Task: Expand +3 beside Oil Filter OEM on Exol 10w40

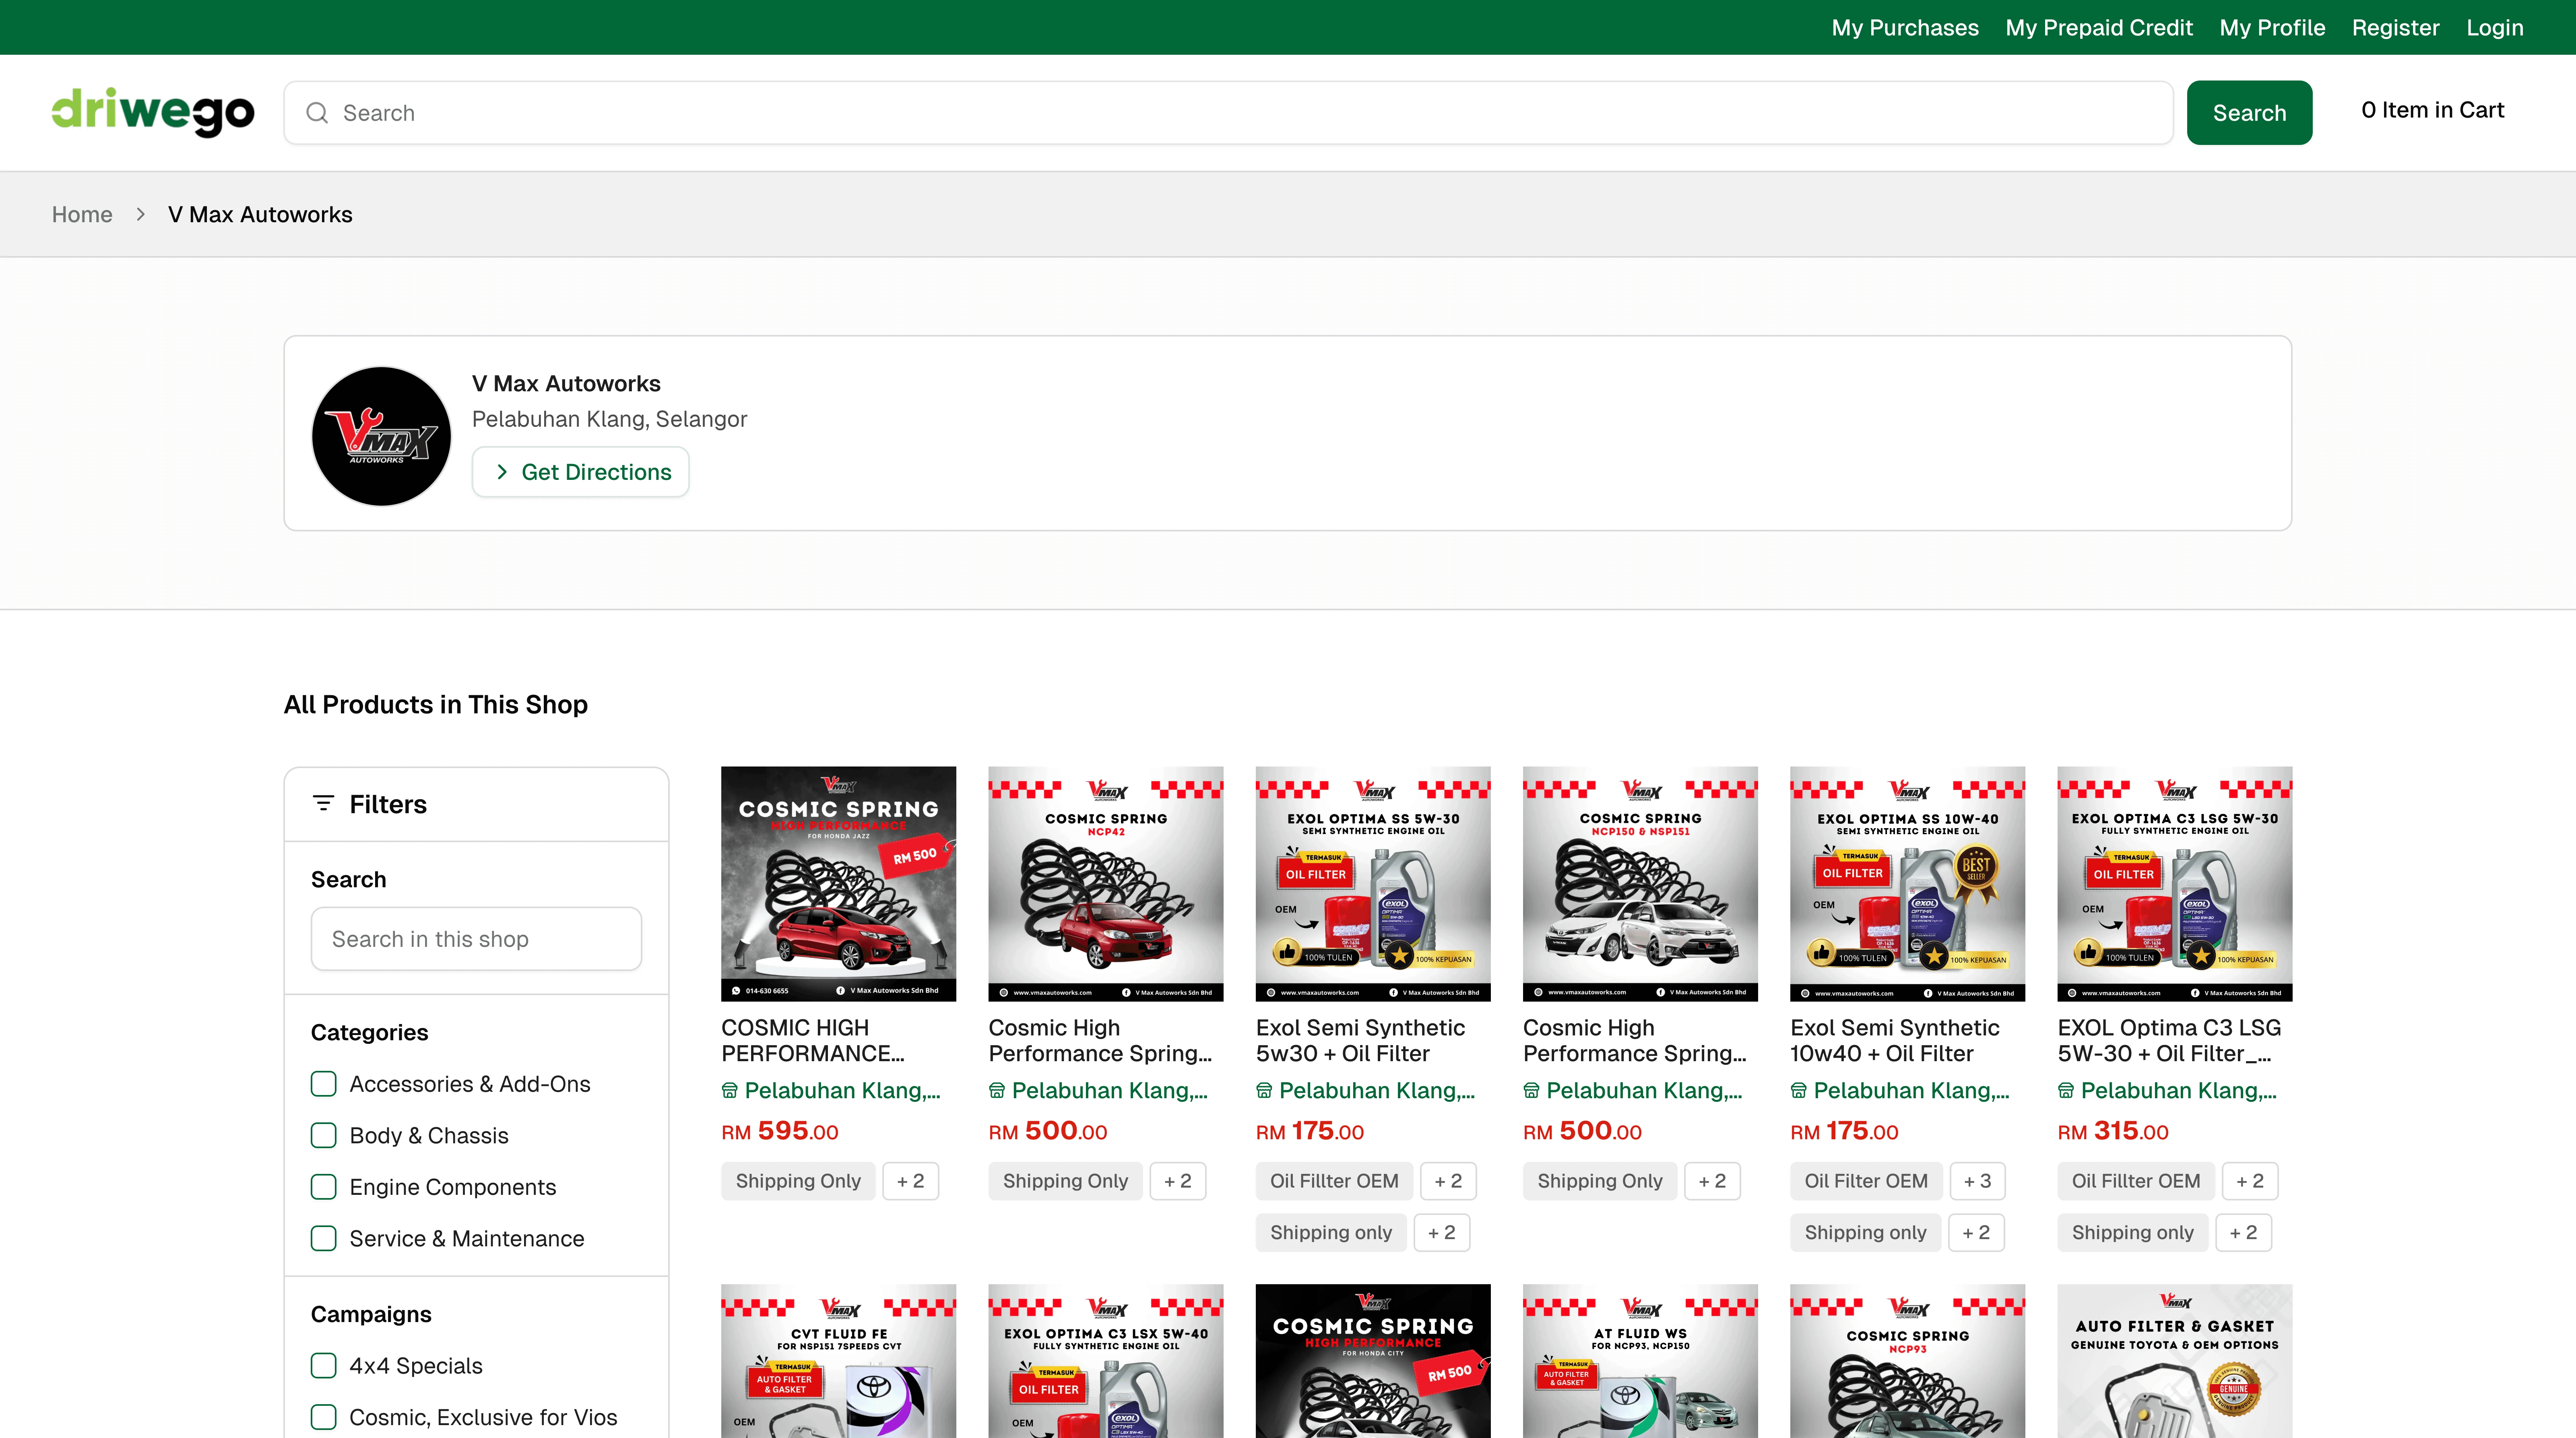Action: pyautogui.click(x=1977, y=1181)
